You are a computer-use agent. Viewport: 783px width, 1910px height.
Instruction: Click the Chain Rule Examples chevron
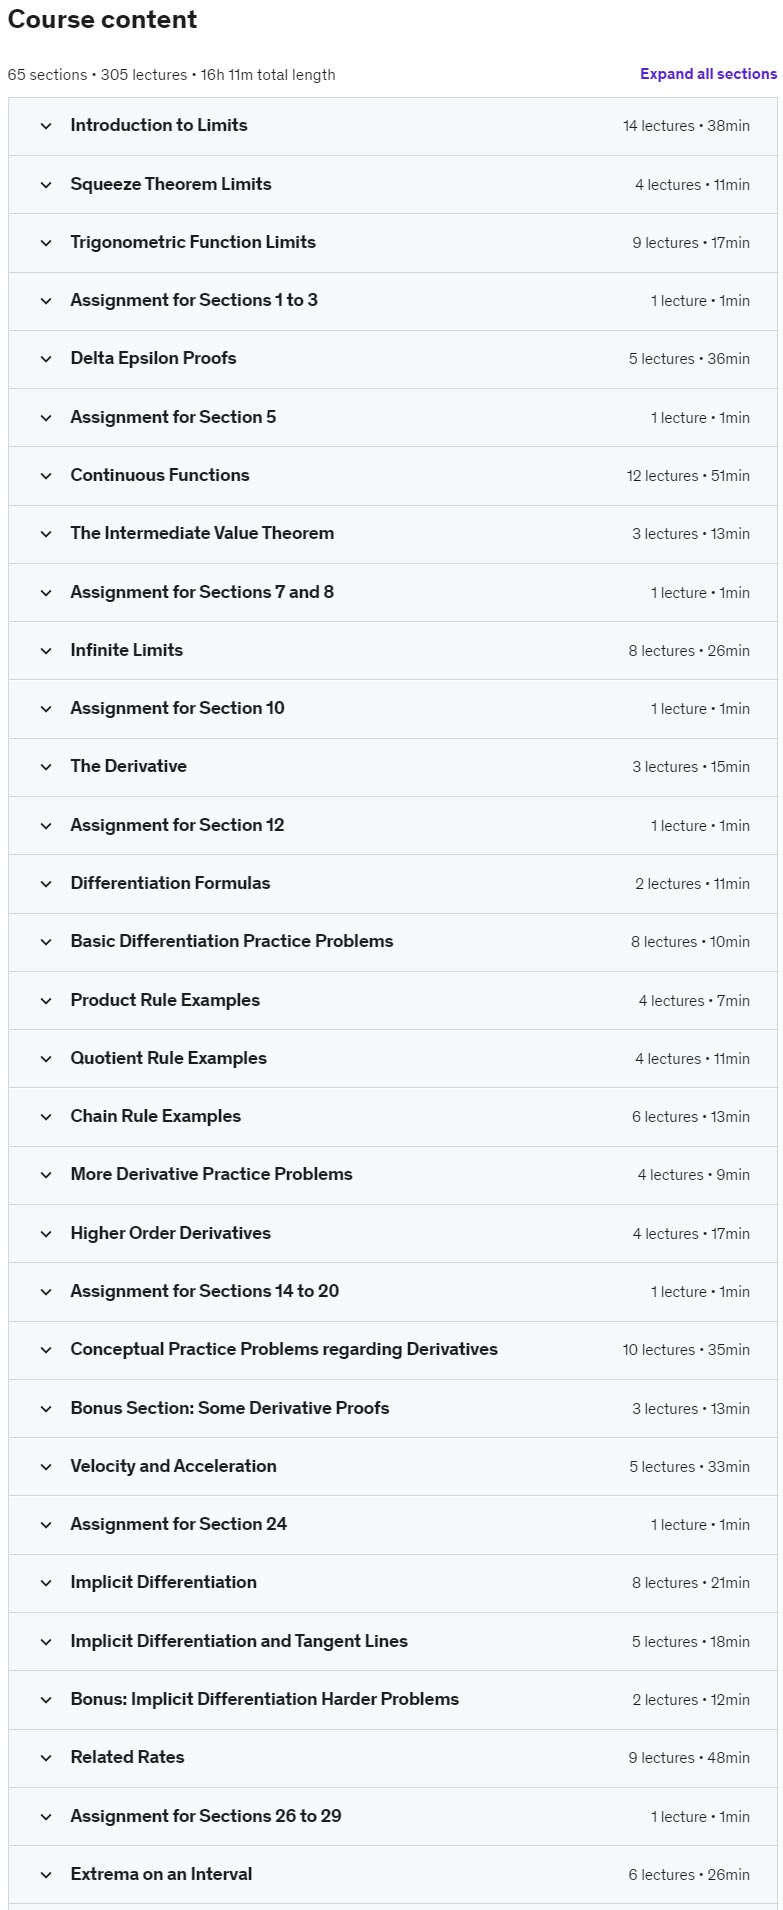click(46, 1117)
